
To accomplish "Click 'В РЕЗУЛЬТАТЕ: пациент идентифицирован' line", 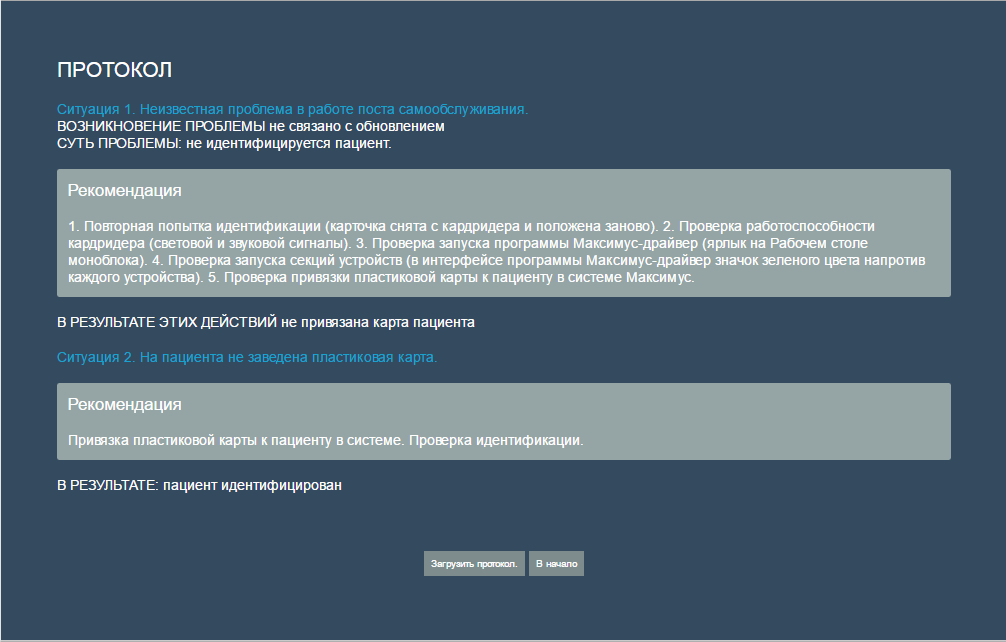I will pyautogui.click(x=200, y=486).
